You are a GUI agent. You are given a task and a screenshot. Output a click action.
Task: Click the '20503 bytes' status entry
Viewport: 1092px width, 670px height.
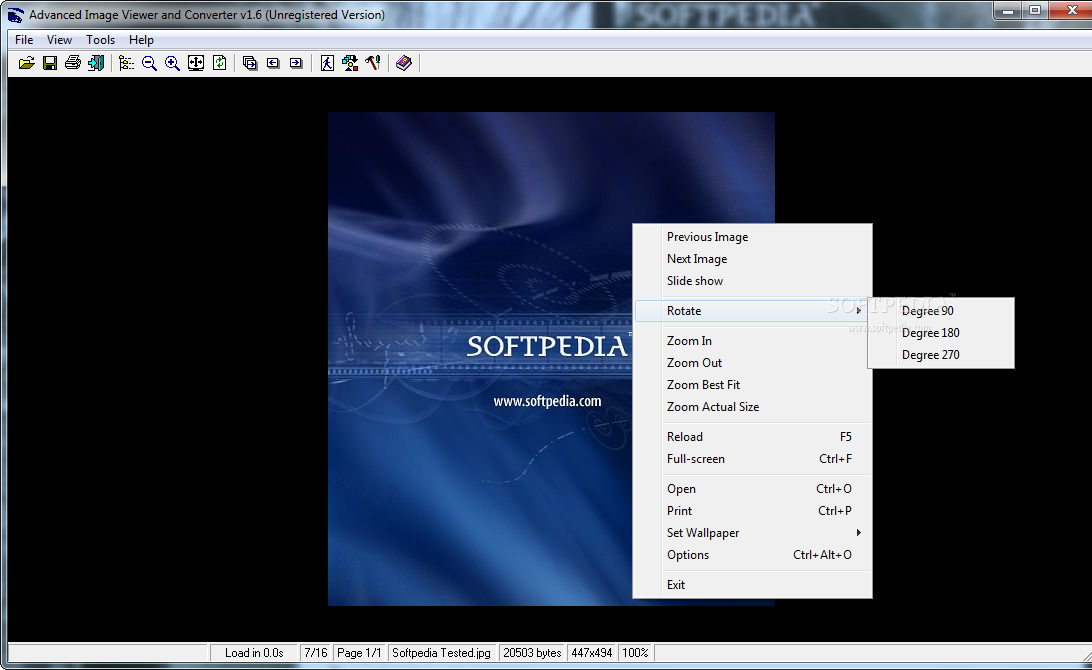tap(532, 653)
